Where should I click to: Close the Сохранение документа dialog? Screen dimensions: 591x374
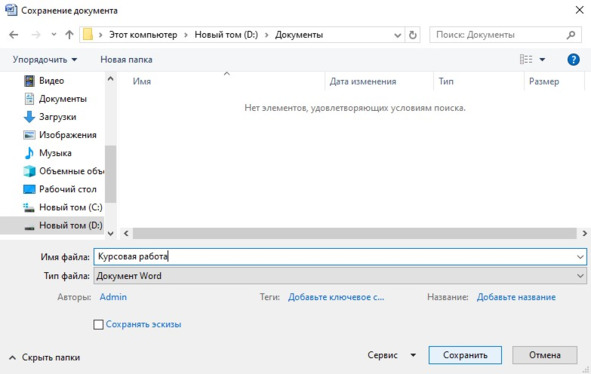click(x=580, y=10)
